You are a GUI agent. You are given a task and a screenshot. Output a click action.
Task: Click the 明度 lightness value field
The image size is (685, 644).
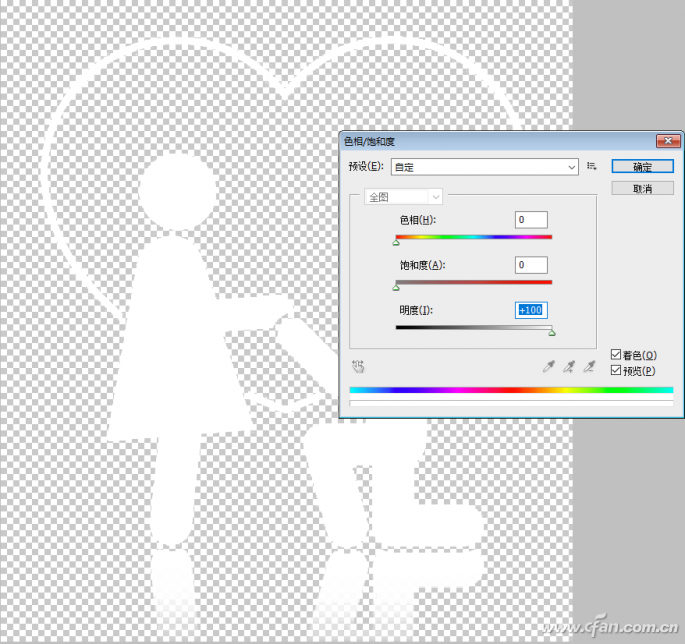pos(531,310)
